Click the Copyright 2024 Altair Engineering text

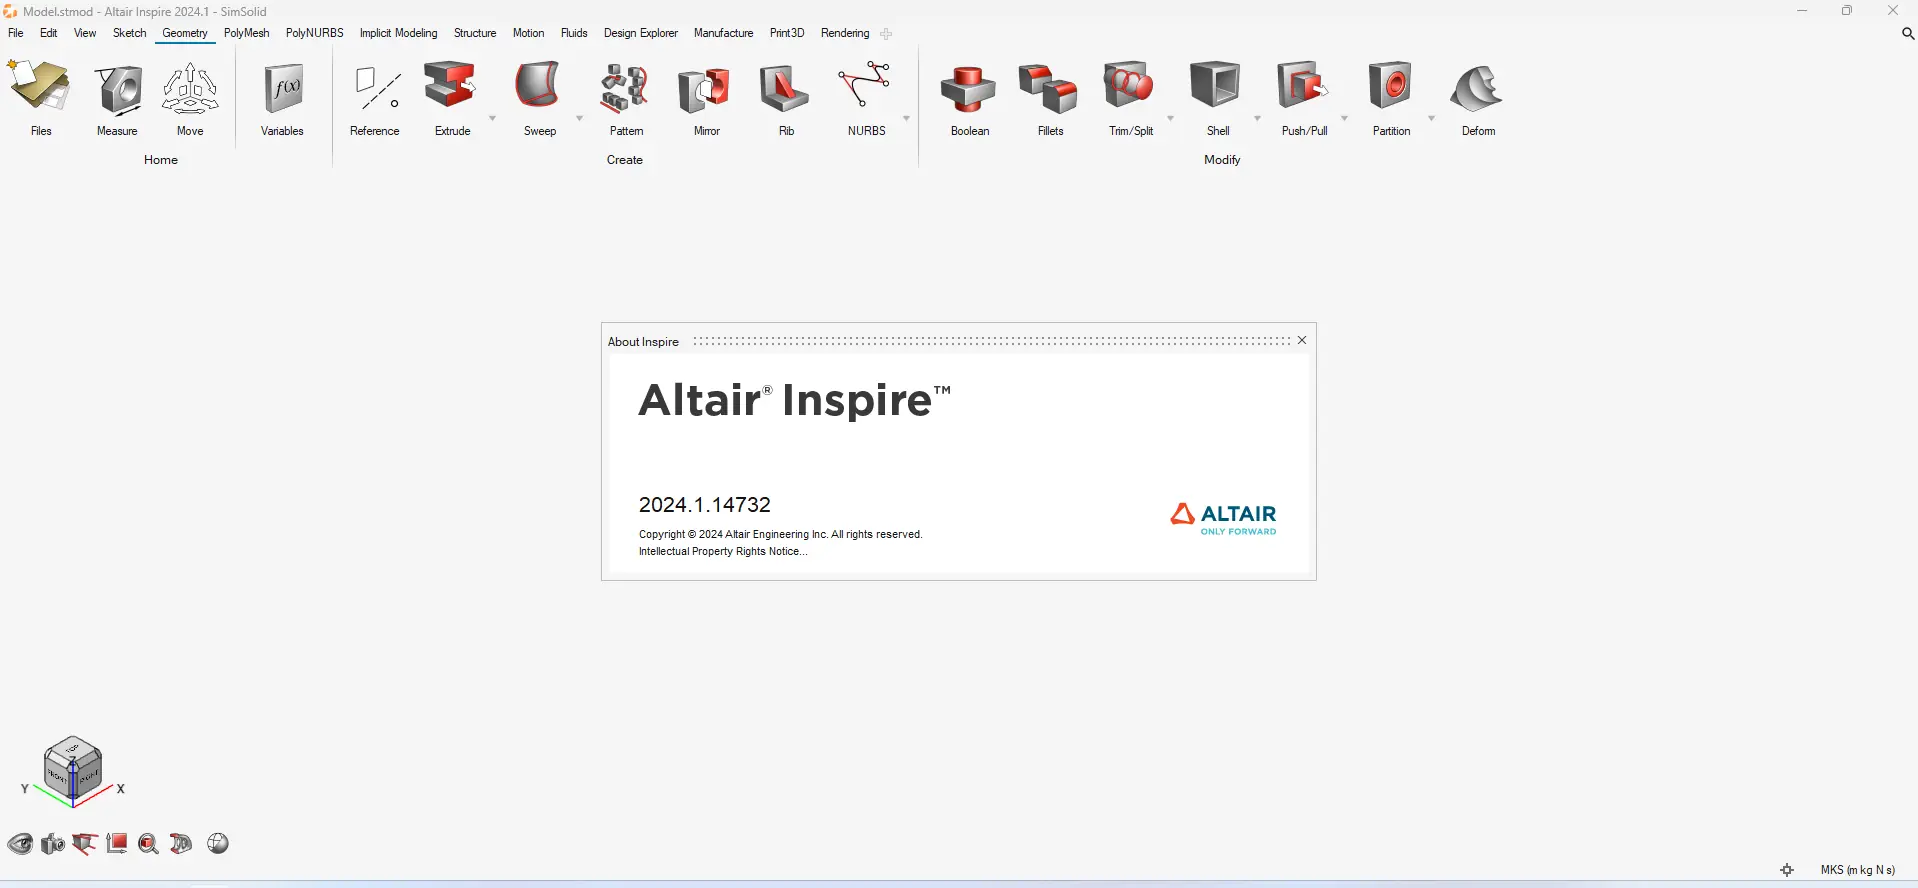[781, 534]
